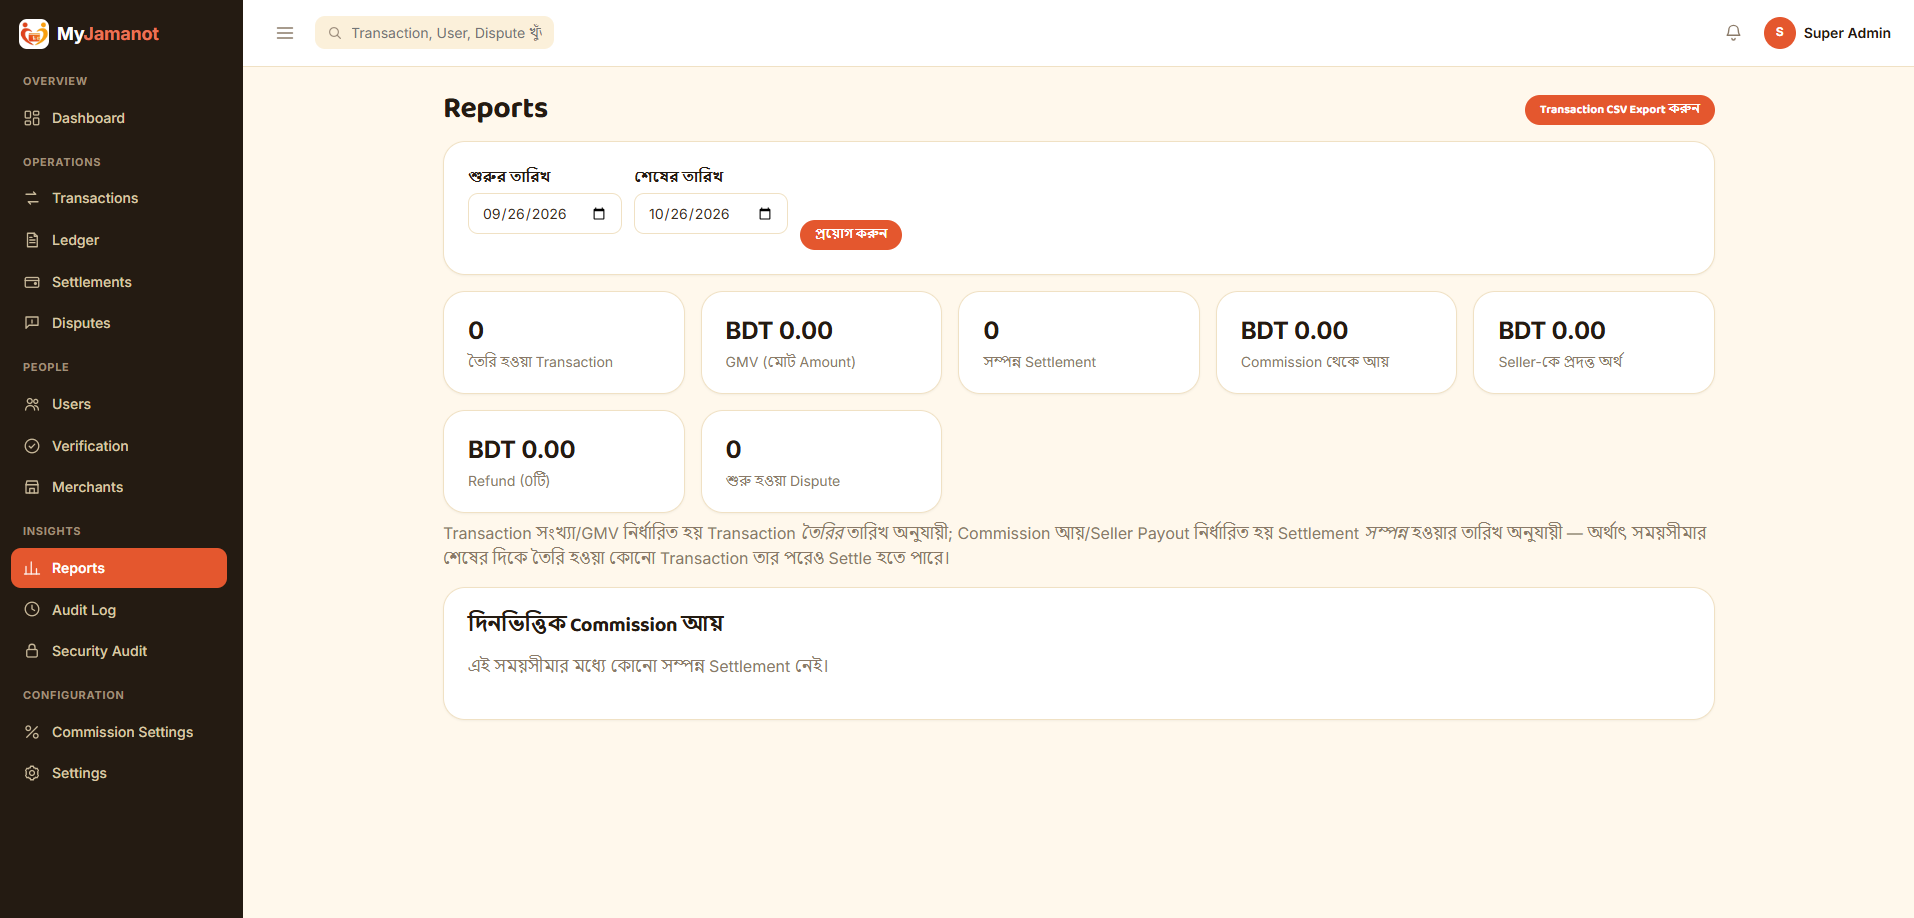The width and height of the screenshot is (1914, 918).
Task: Open the end date calendar picker
Action: pos(765,214)
